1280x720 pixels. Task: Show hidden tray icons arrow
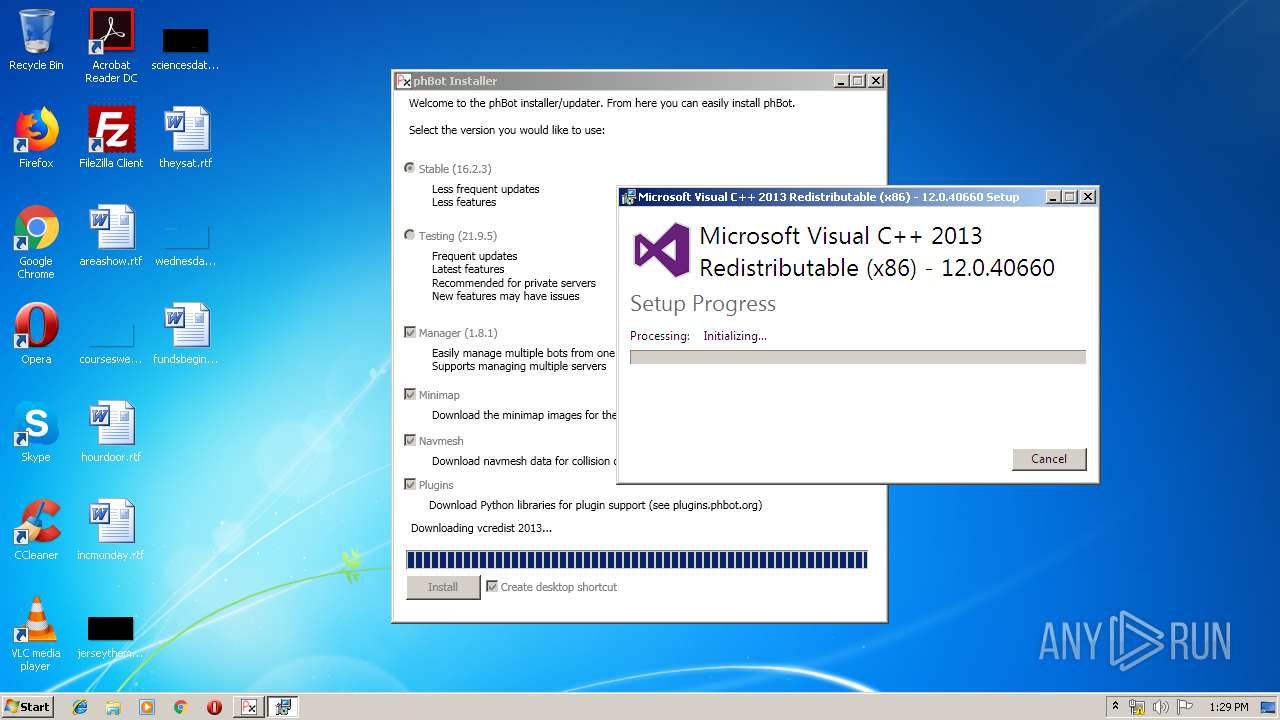click(1116, 707)
